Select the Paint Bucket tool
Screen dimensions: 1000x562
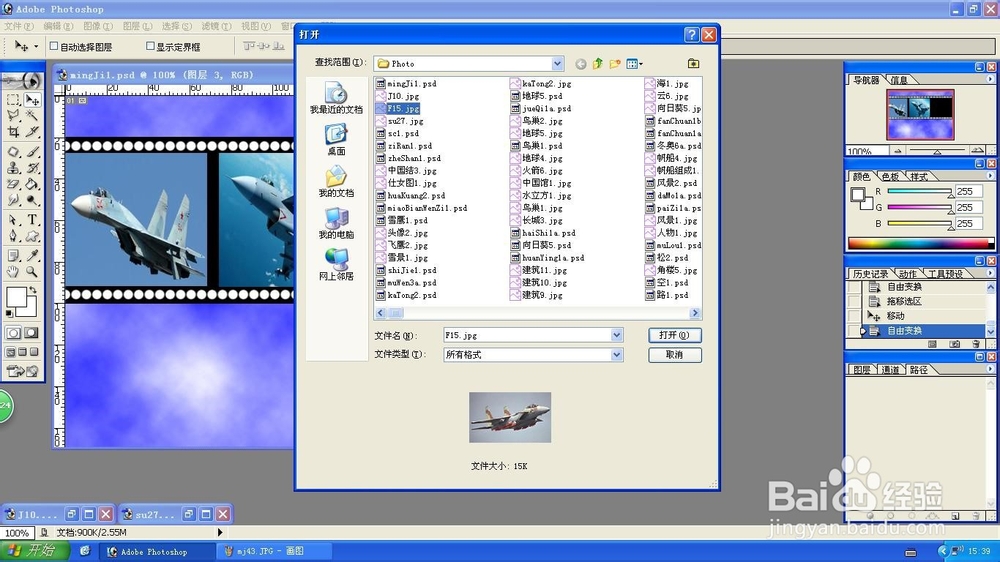32,184
